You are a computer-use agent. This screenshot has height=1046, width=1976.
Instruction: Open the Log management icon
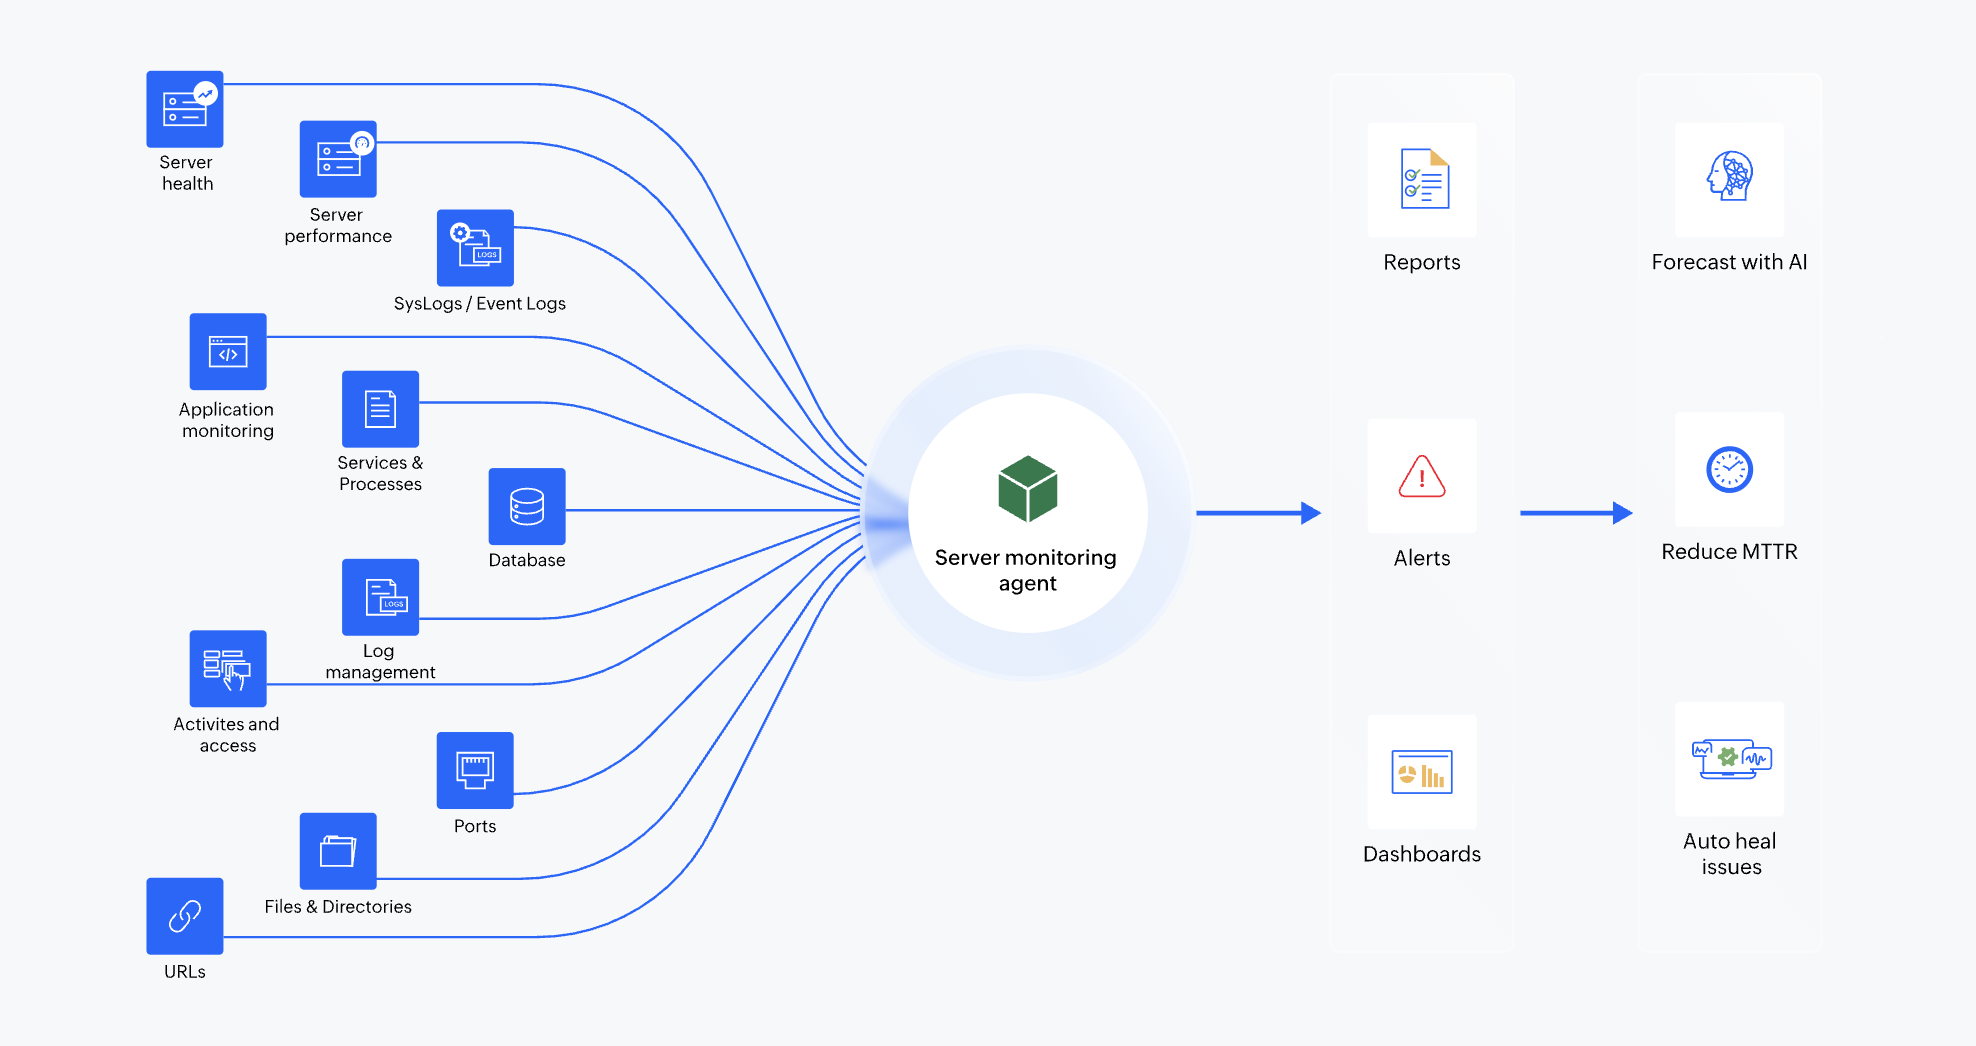[x=380, y=597]
